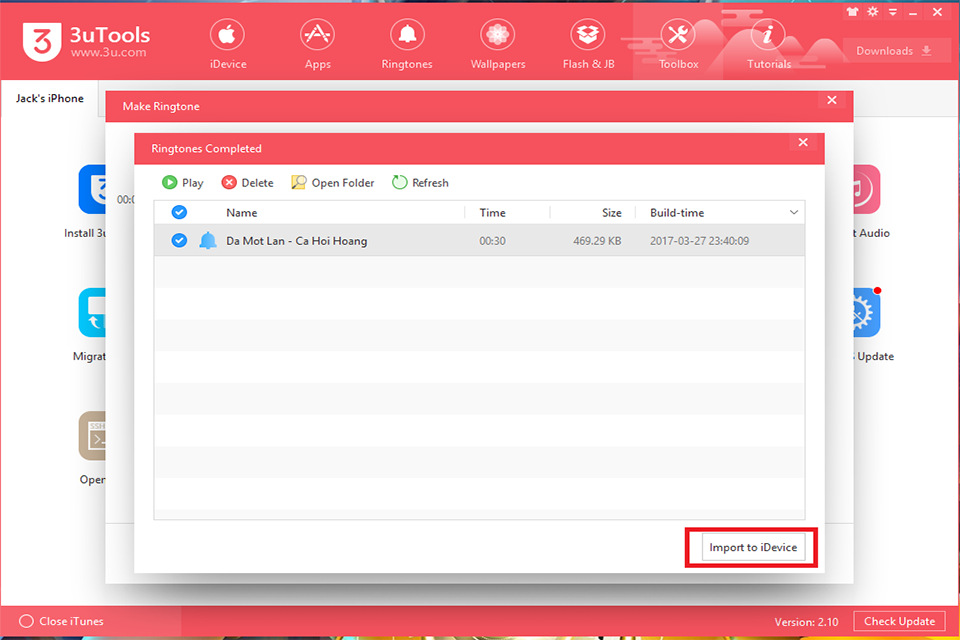Delete the selected ringtone
This screenshot has width=960, height=640.
tap(247, 183)
